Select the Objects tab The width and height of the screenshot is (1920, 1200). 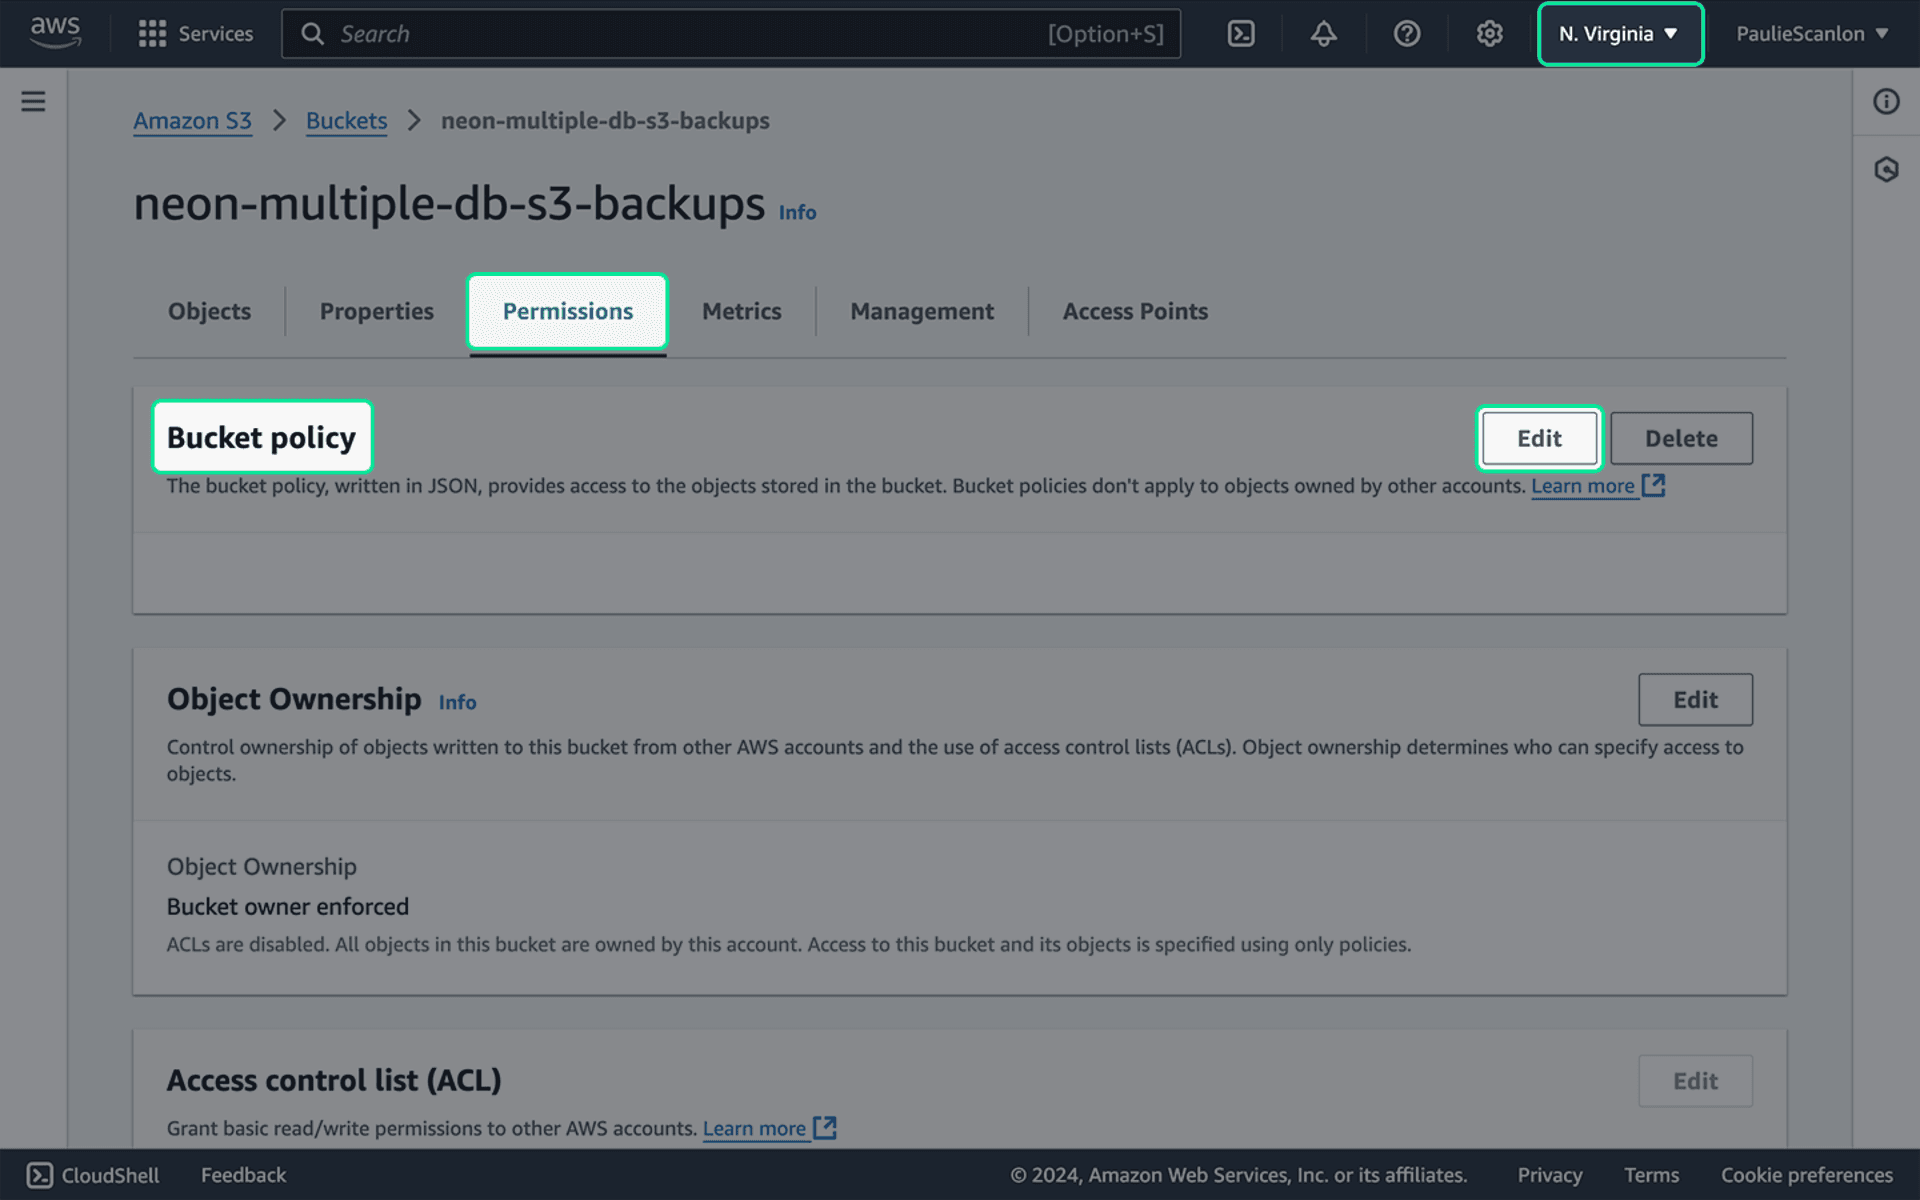click(209, 311)
